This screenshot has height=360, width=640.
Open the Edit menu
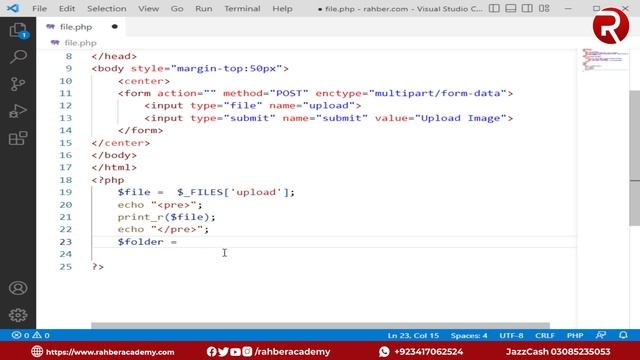point(67,9)
